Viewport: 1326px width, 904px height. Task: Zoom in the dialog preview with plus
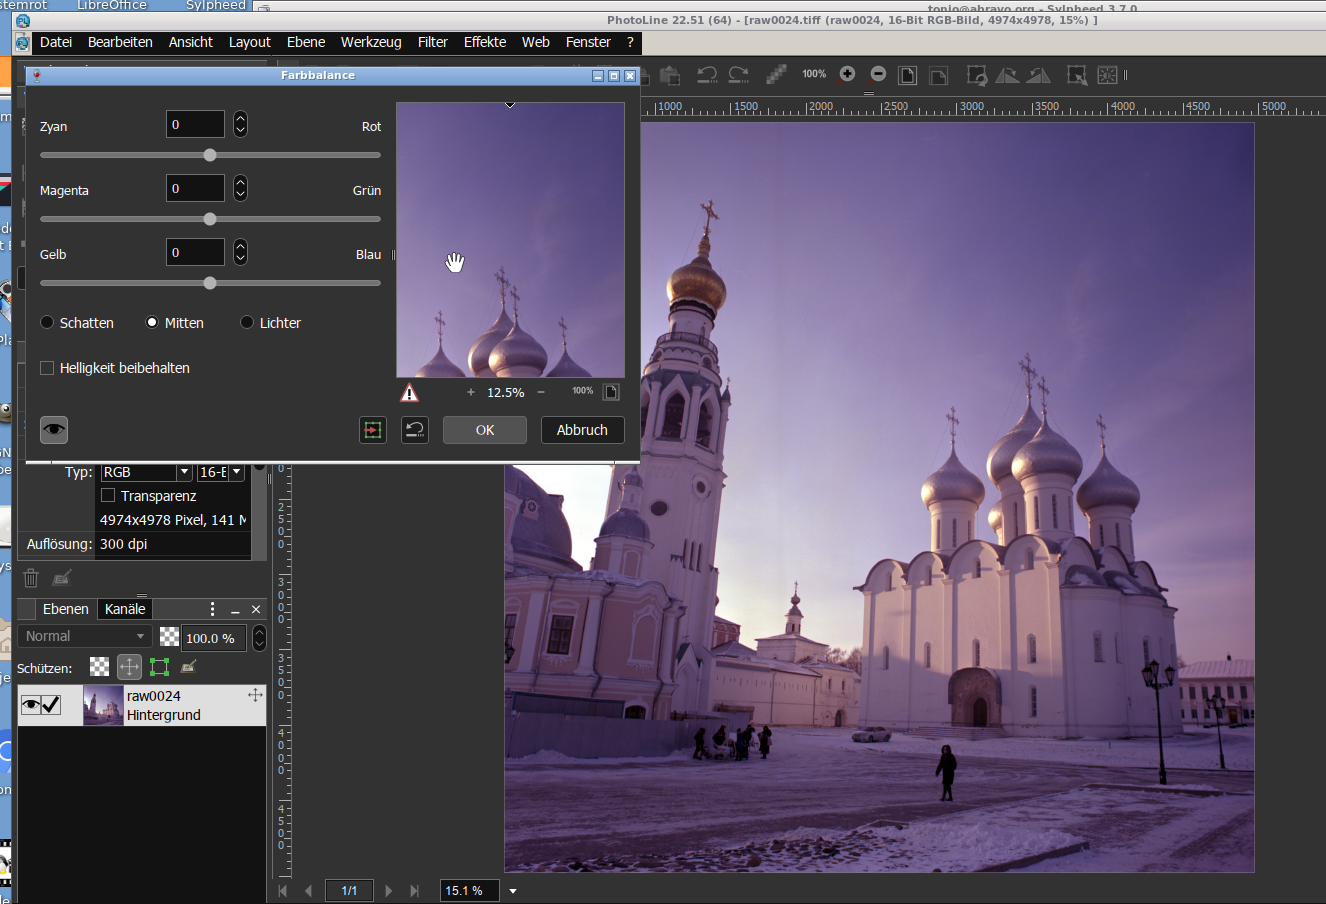pos(471,392)
